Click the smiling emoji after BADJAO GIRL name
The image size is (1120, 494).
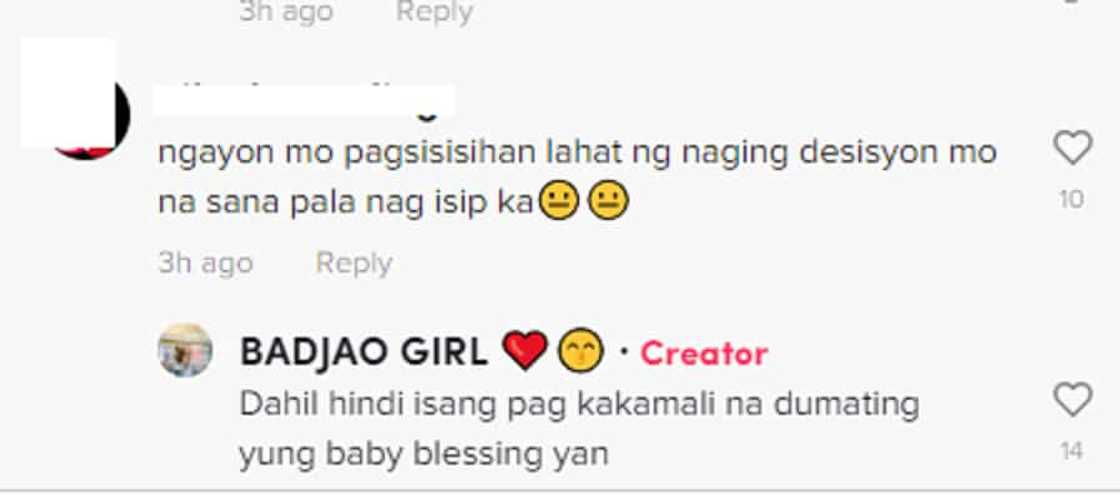tap(581, 351)
